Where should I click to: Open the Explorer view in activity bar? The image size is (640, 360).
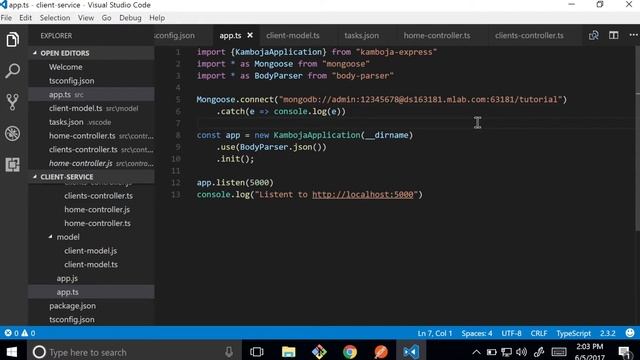[12, 40]
